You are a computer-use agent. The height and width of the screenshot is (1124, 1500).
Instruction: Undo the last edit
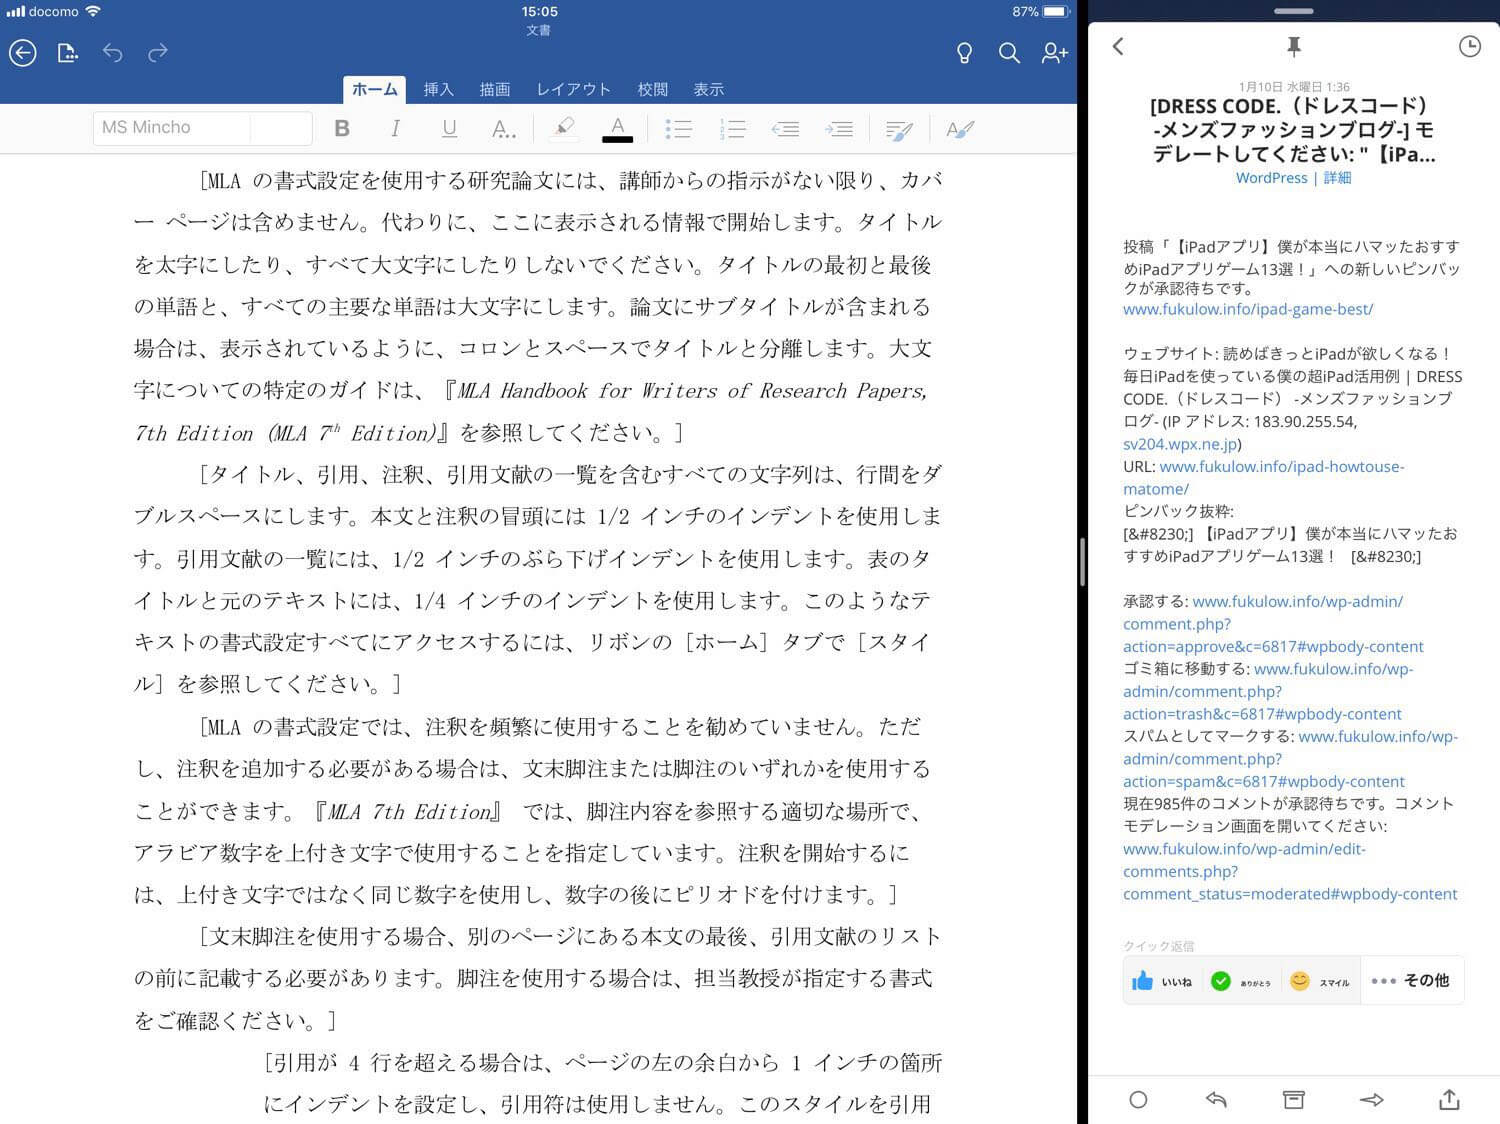112,53
